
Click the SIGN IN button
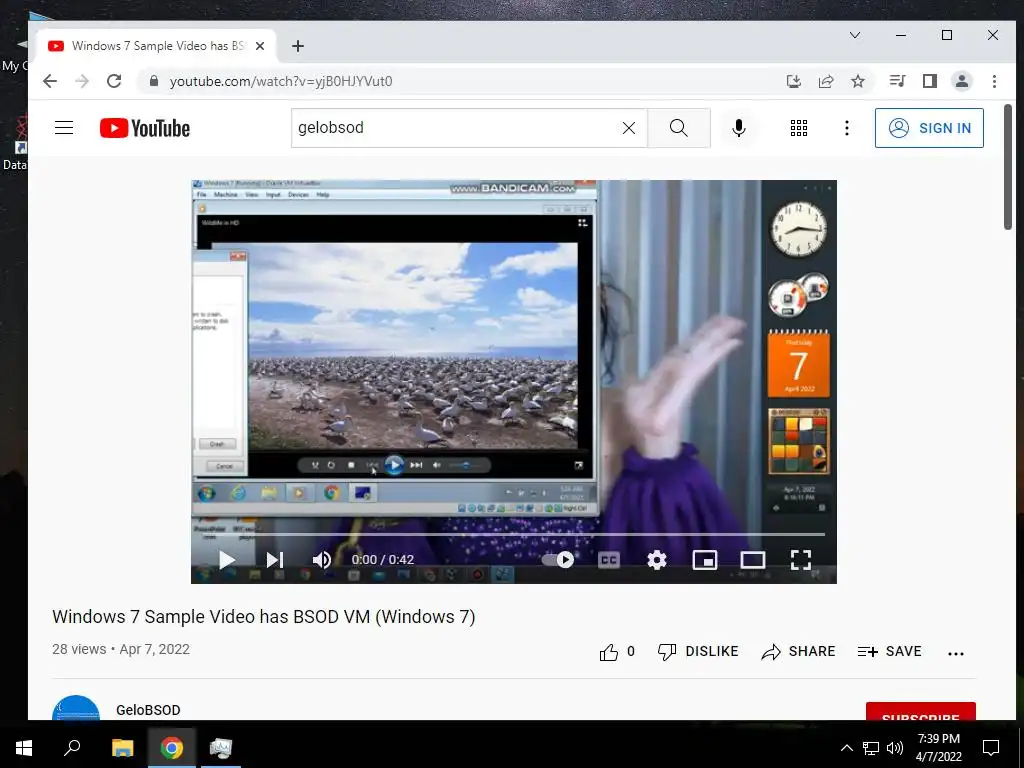pyautogui.click(x=929, y=128)
